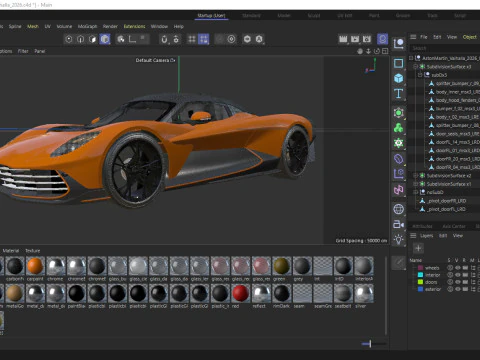
Task: Add a Null object from side palette
Action: tap(399, 44)
